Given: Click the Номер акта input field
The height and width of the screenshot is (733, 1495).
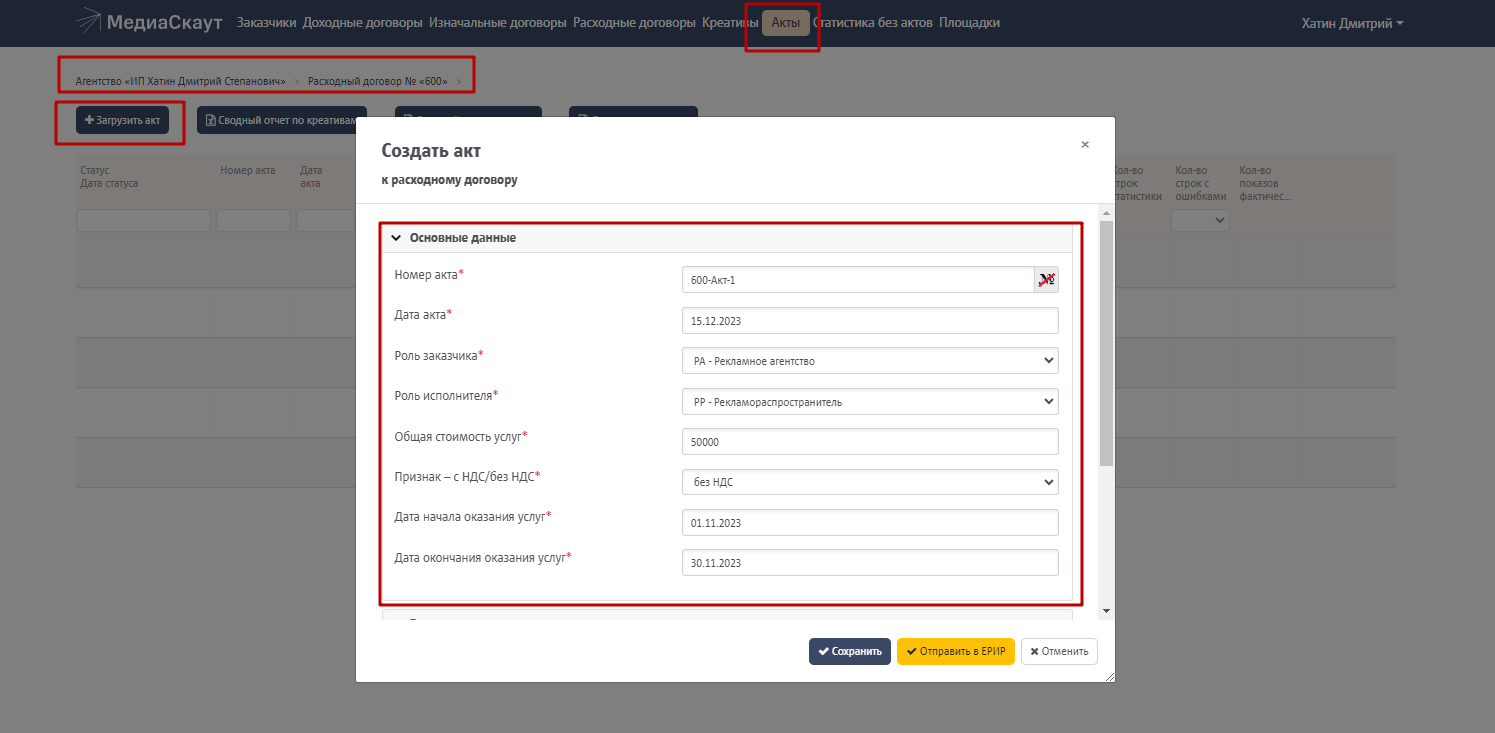Looking at the screenshot, I should click(x=858, y=280).
